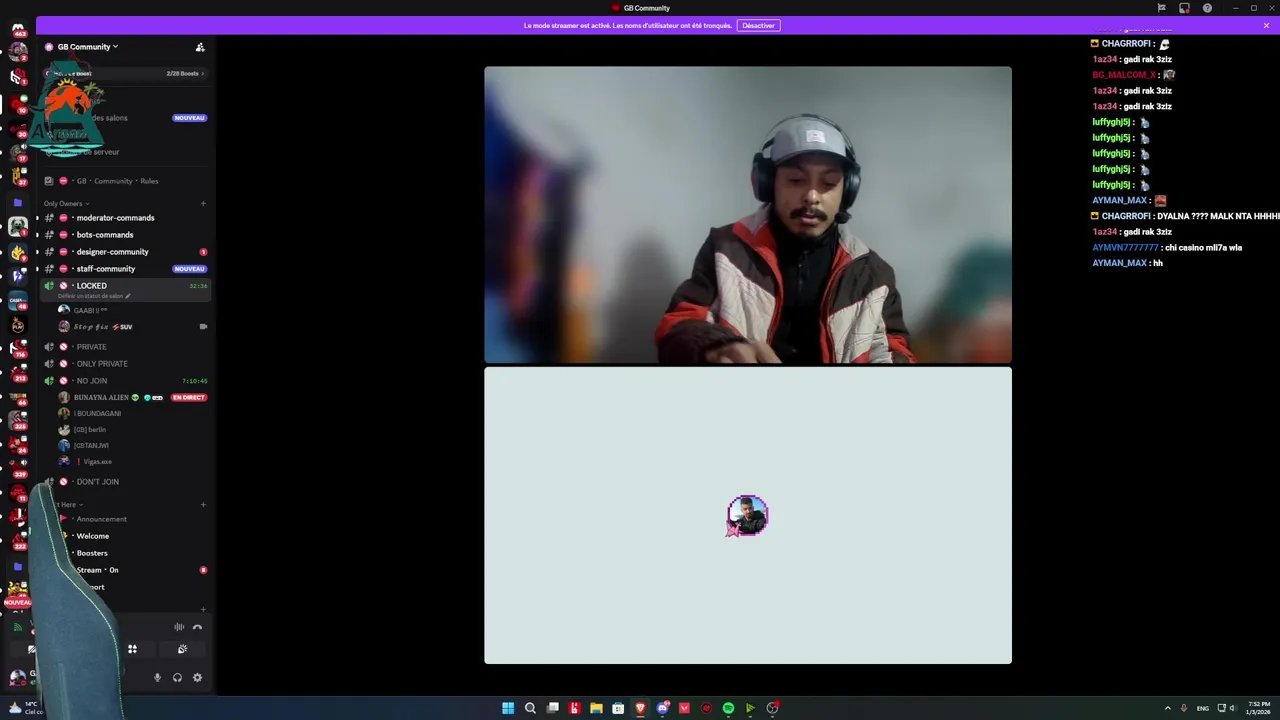The width and height of the screenshot is (1280, 720).
Task: Disconnect from voice with the hang-up icon
Action: (x=197, y=627)
